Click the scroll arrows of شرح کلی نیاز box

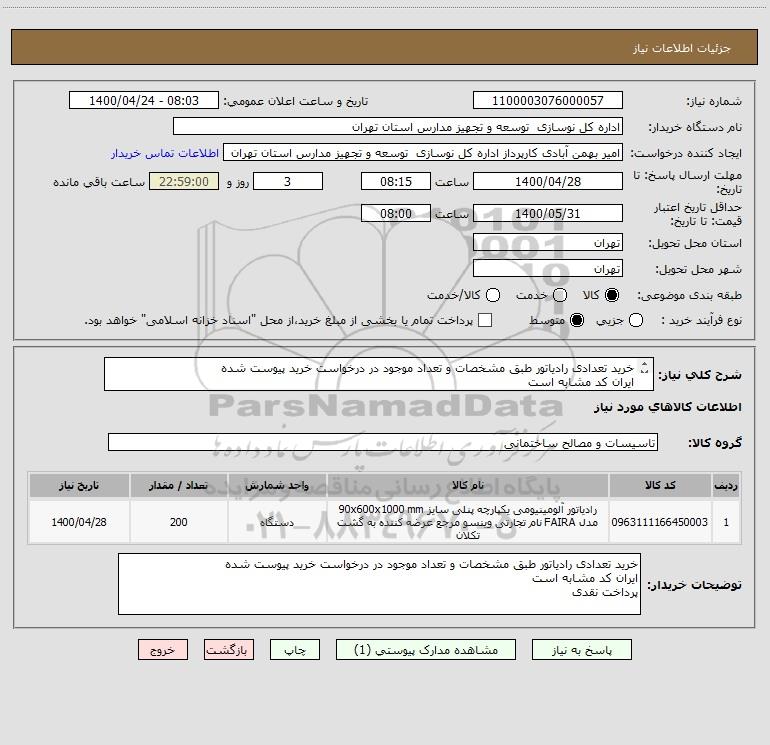coord(645,367)
